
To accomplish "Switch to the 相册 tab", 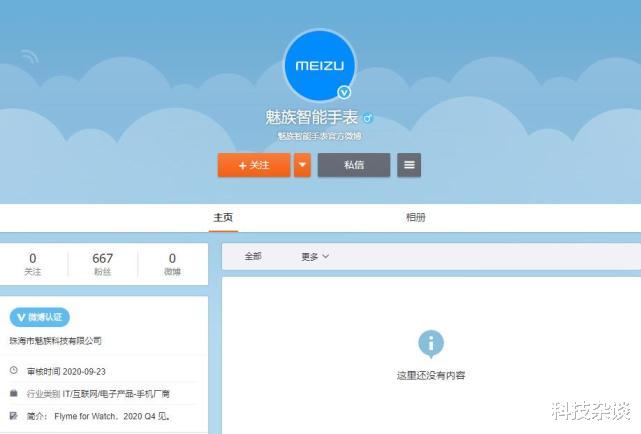I will click(416, 217).
